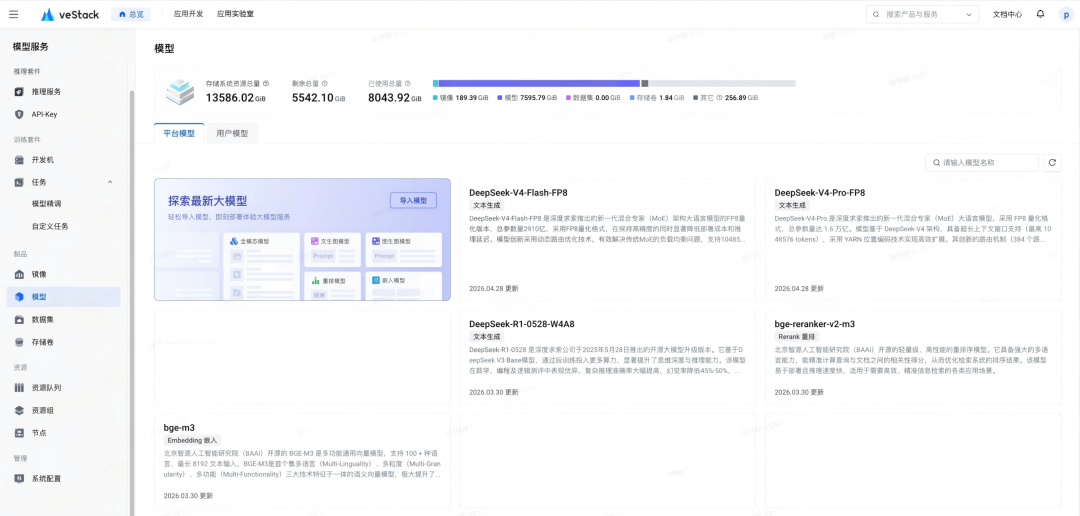Click the 8043.92 GiB used value
Viewport: 1080px width, 516px height.
[x=395, y=98]
